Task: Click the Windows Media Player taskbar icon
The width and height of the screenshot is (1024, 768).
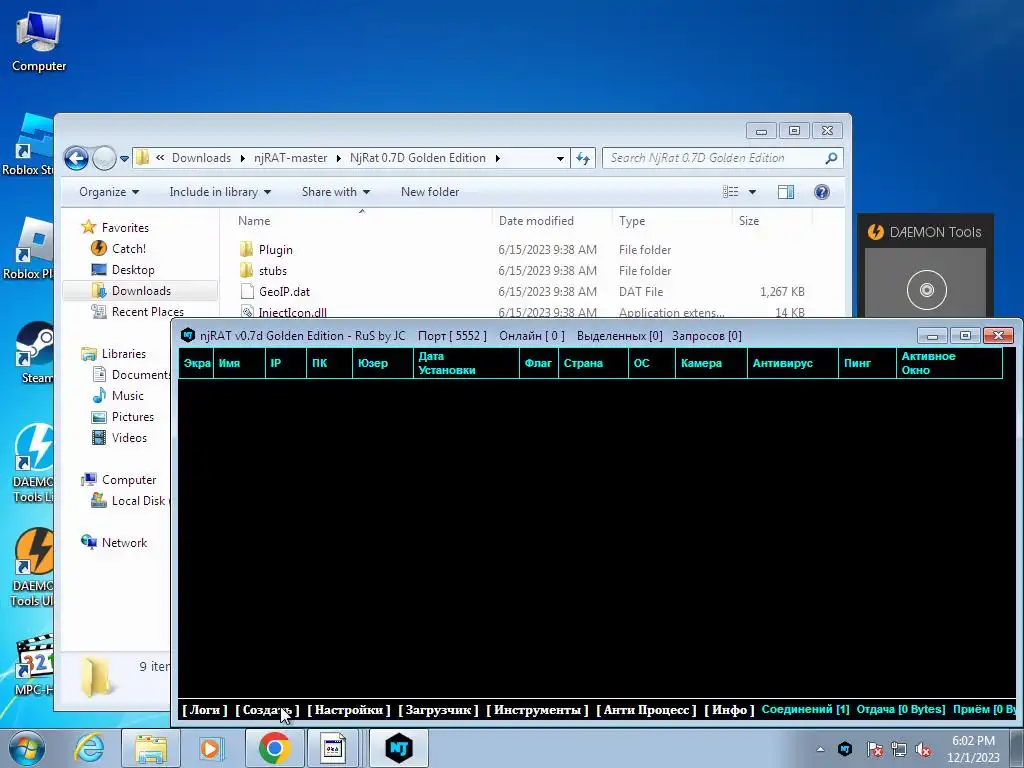Action: (211, 748)
